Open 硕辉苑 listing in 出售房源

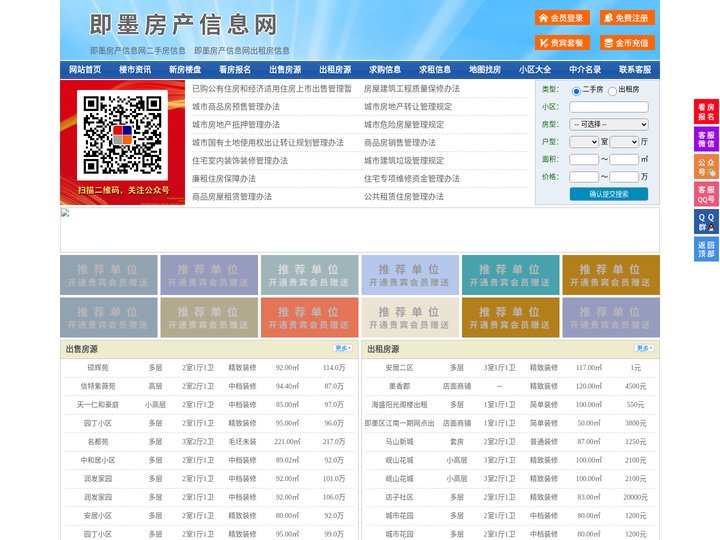coord(98,368)
